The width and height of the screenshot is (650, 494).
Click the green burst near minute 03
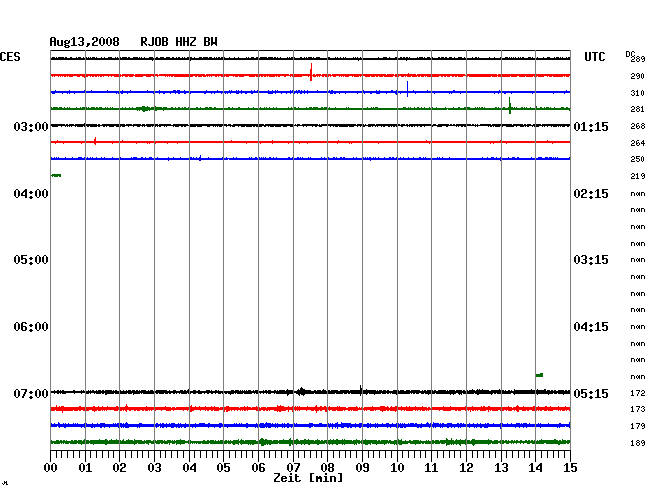tap(144, 109)
